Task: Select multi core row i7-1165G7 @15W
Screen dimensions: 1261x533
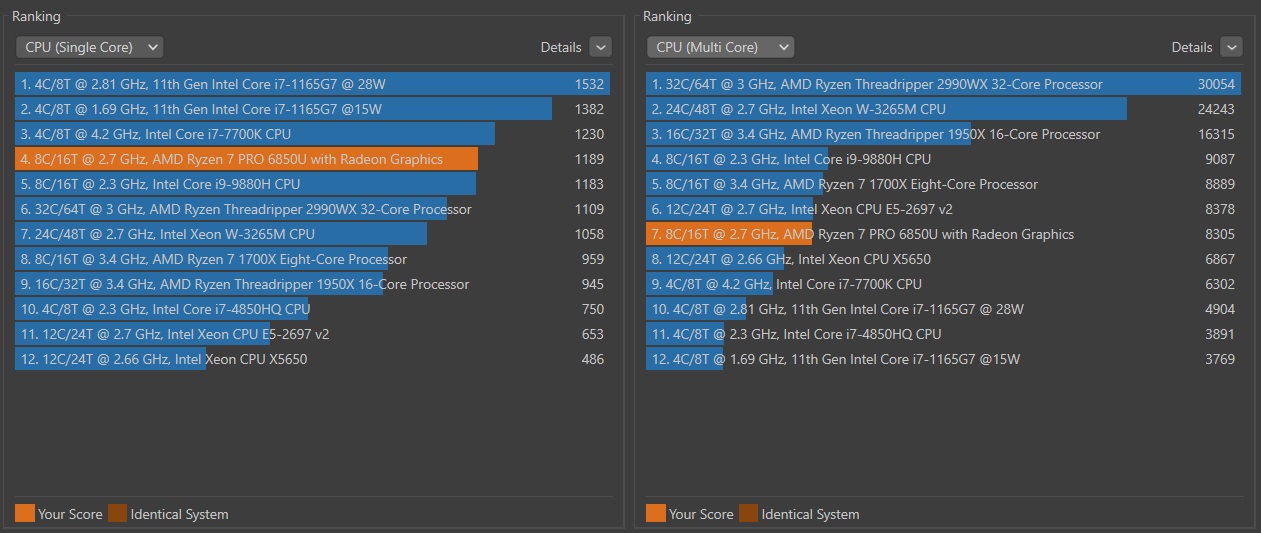Action: pos(943,359)
